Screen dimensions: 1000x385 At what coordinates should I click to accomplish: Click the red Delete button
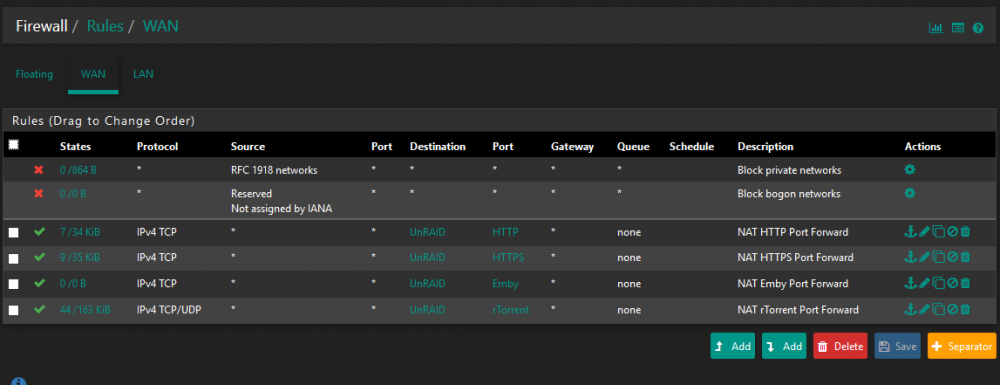(840, 346)
